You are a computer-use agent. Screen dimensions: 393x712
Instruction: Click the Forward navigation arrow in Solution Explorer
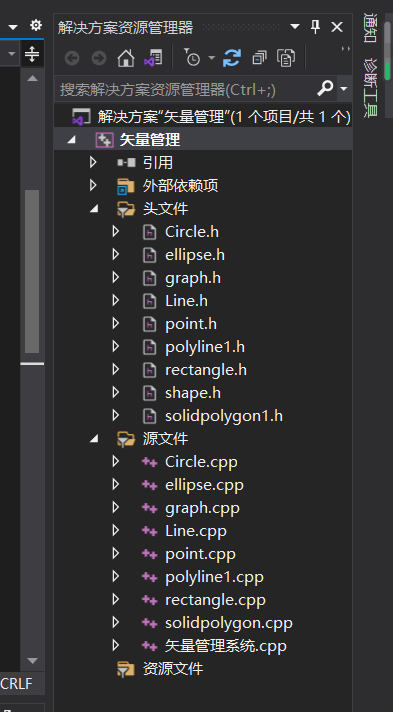click(99, 58)
